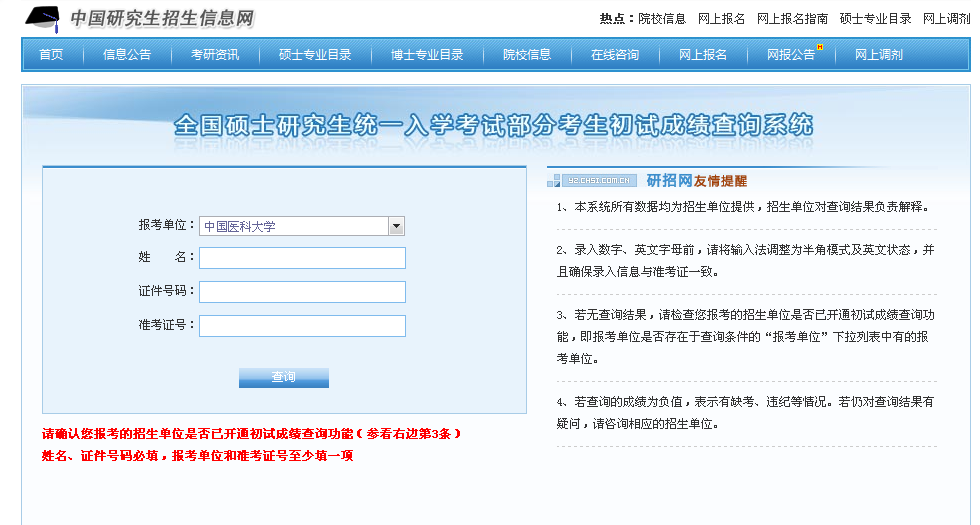Open the 报考单位 dropdown arrow
Image resolution: width=980 pixels, height=525 pixels.
tap(396, 226)
